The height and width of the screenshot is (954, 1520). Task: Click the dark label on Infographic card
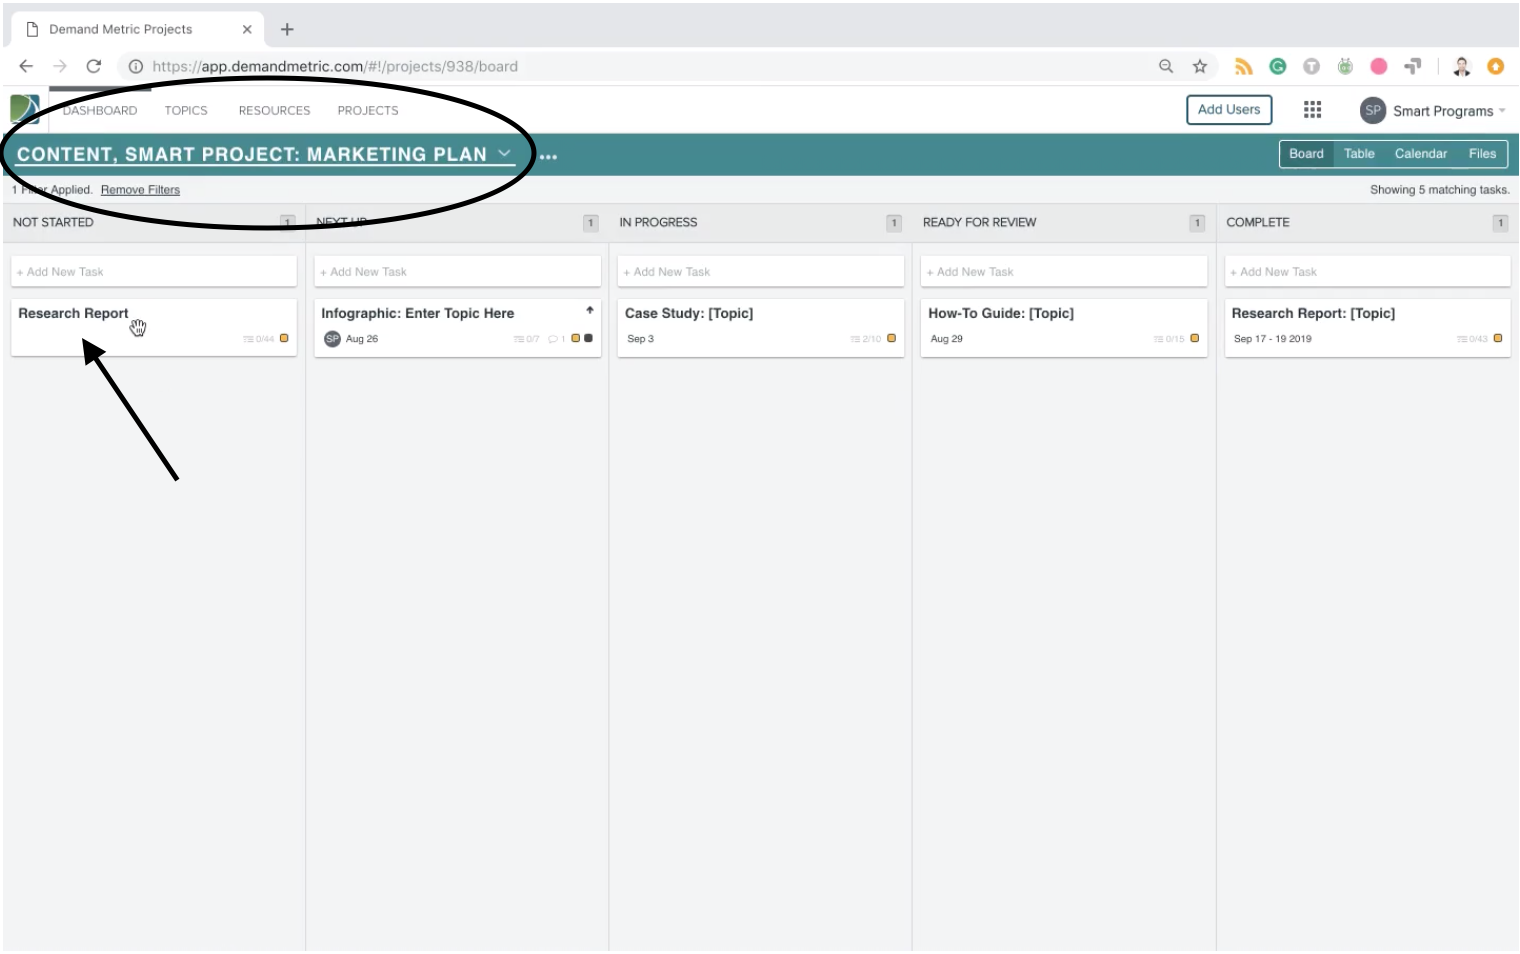(588, 338)
